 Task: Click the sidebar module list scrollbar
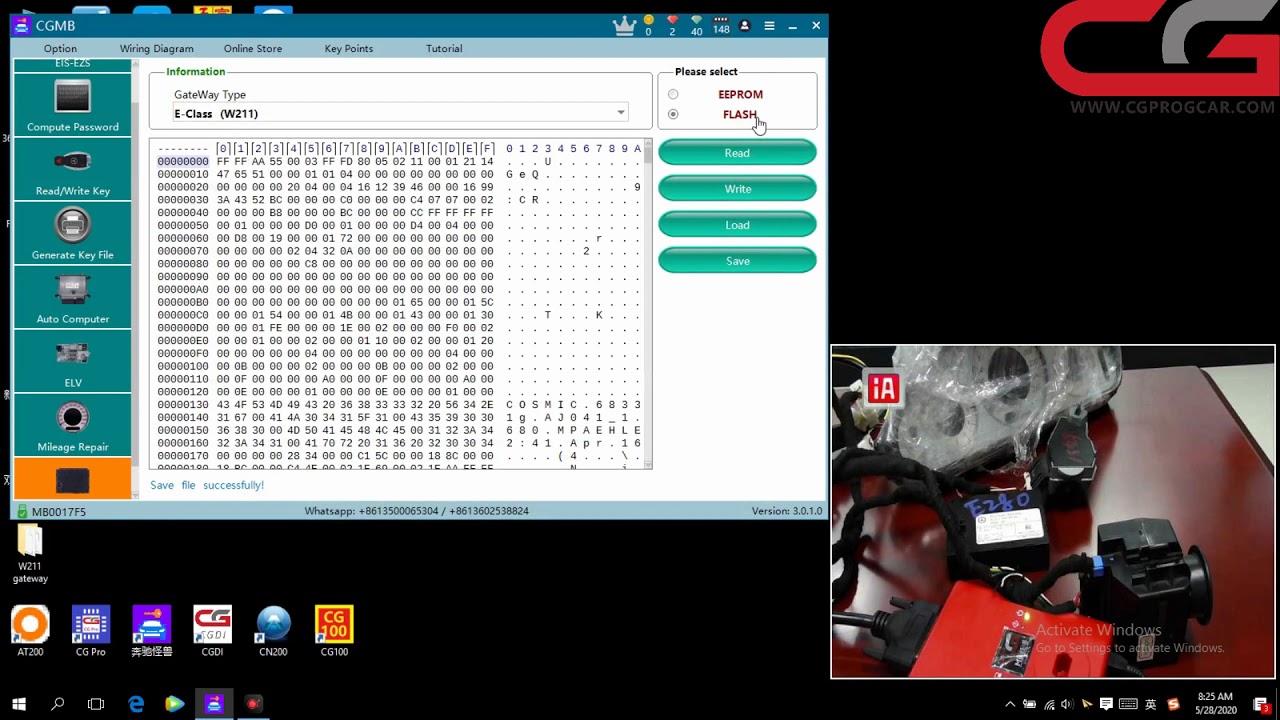[x=136, y=280]
